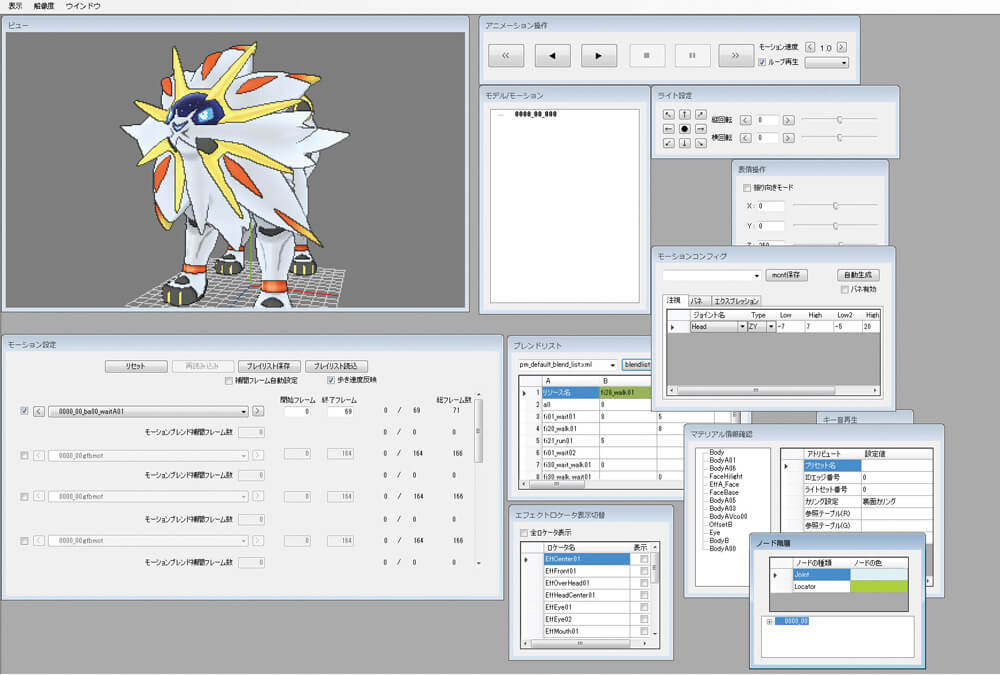Switch to バネ tab

(x=696, y=300)
